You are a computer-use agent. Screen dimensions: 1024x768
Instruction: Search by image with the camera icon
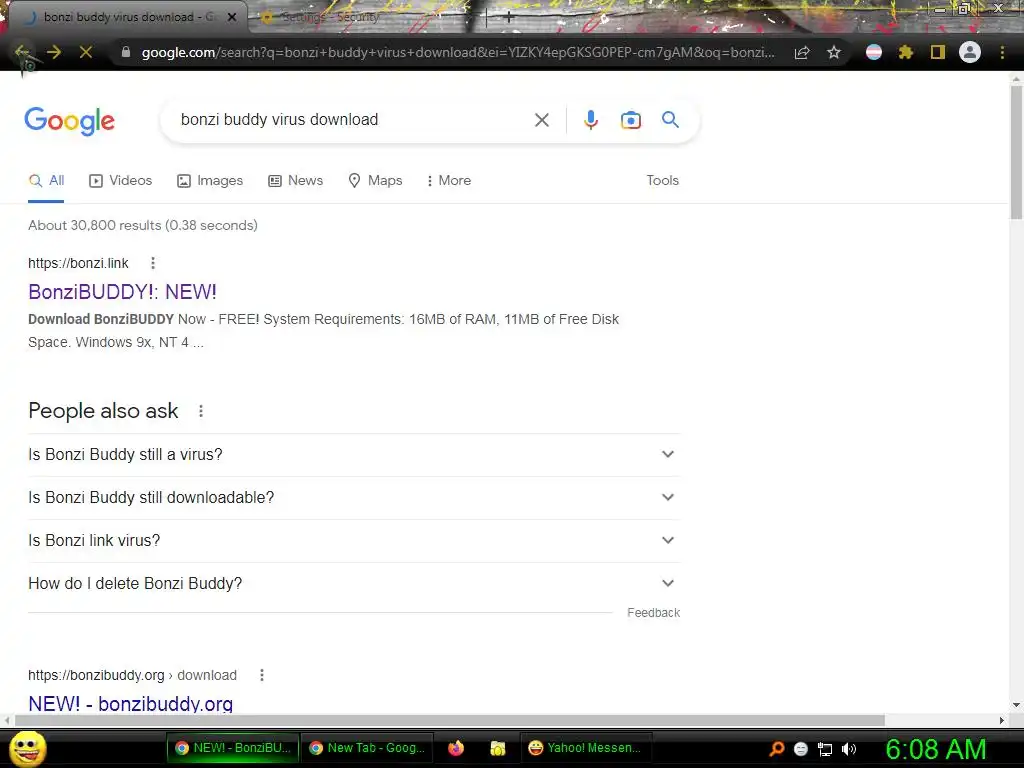pos(630,120)
